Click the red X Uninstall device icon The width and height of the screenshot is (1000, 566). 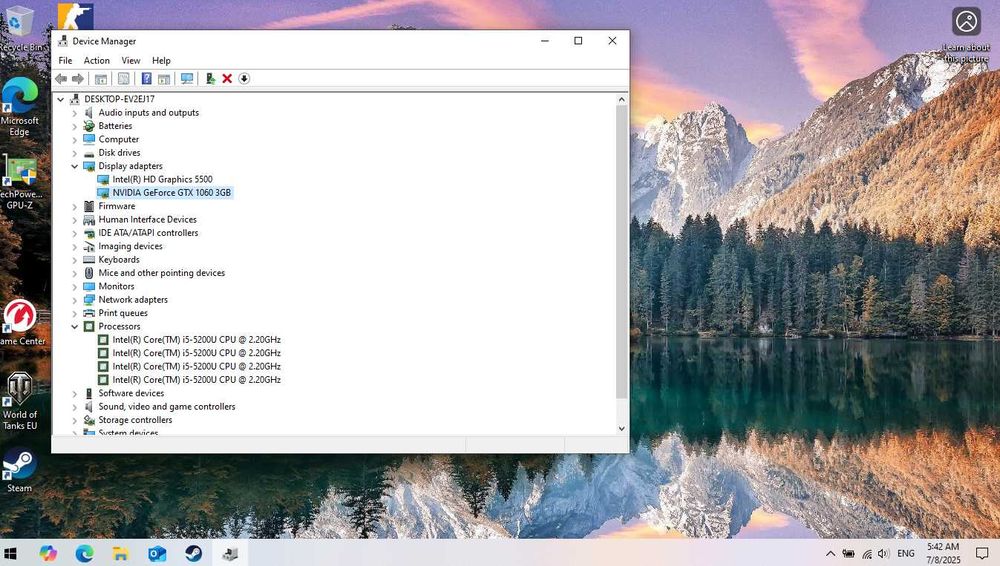coord(227,78)
